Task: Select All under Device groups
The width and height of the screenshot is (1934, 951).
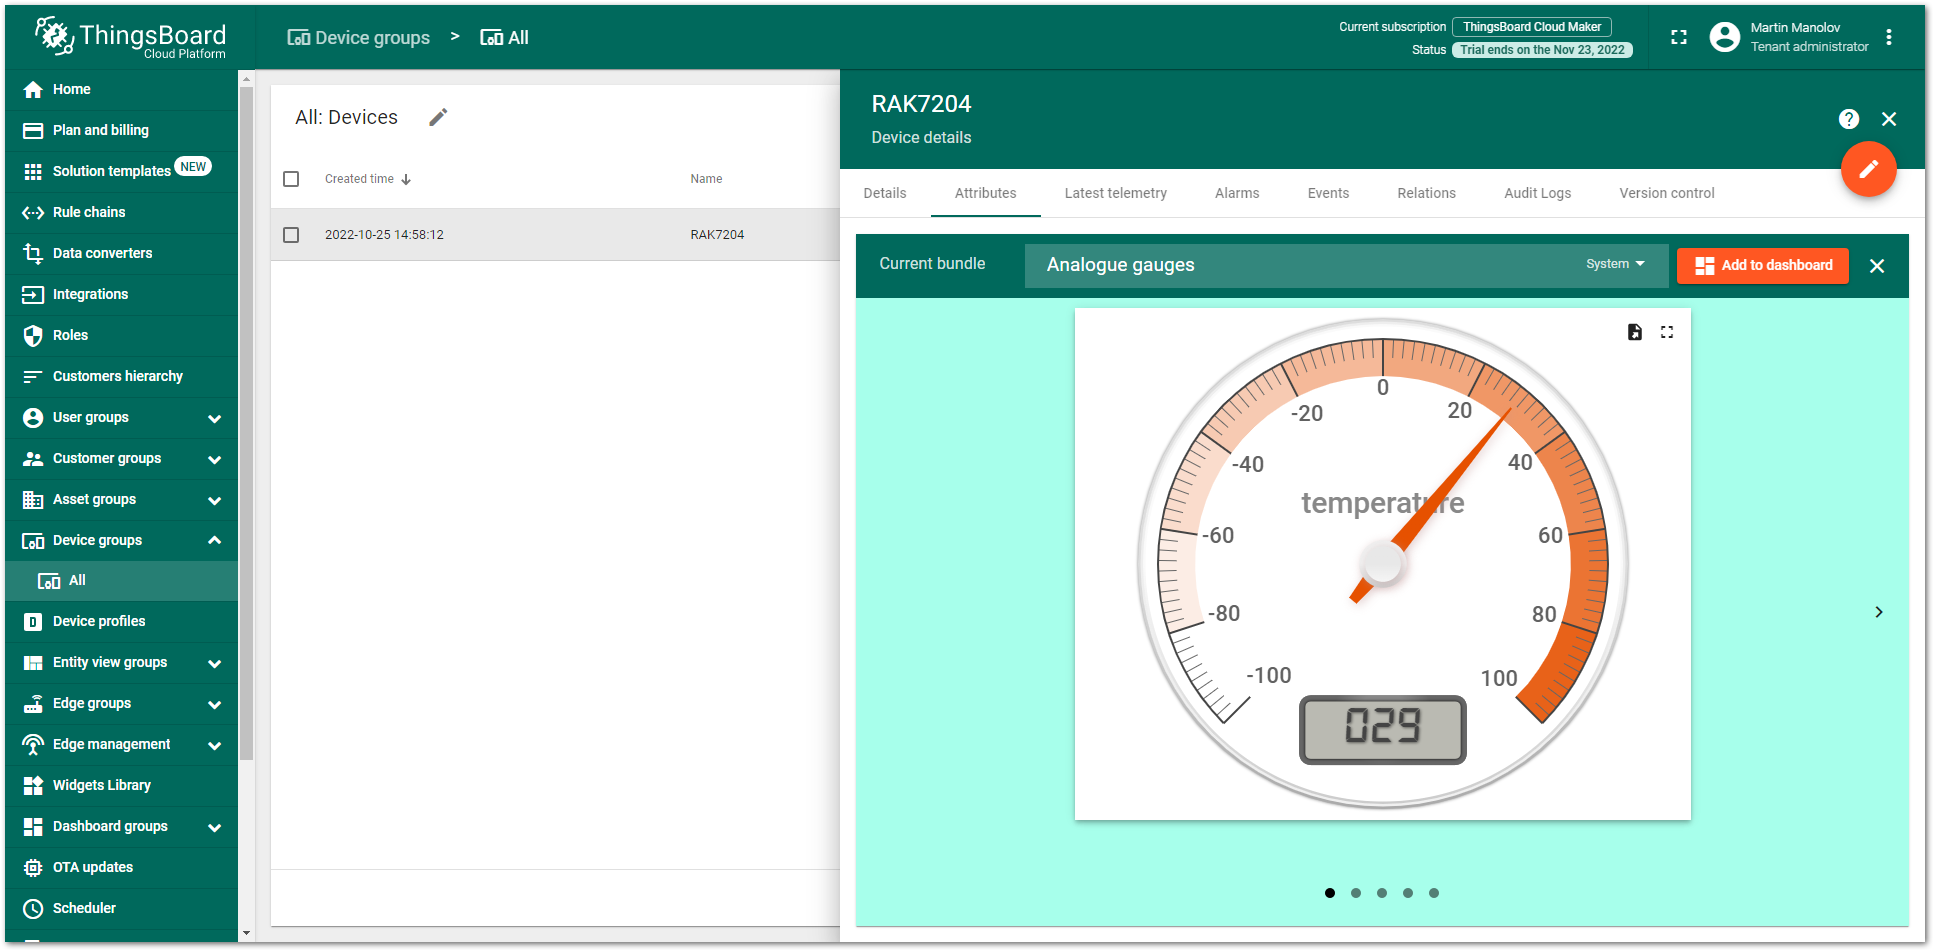Action: click(121, 581)
